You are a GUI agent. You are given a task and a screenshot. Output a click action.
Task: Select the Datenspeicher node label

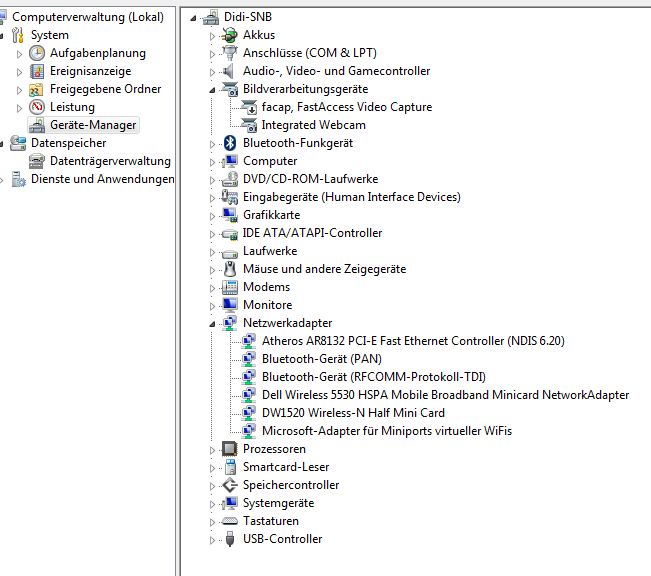tap(69, 143)
